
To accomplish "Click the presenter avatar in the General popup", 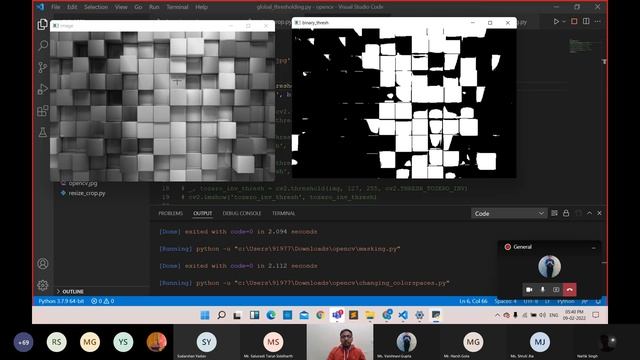I will coord(549,266).
